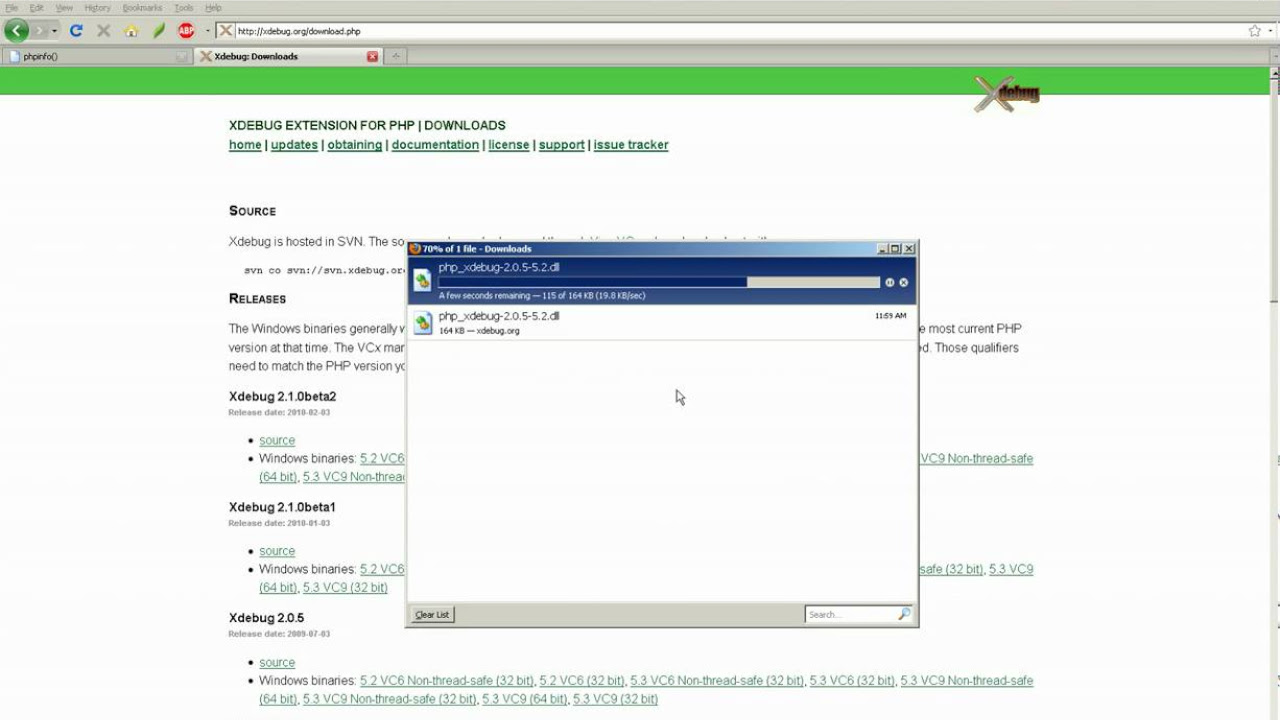Cancel the active php_xdebug download
This screenshot has width=1280, height=720.
[x=903, y=282]
